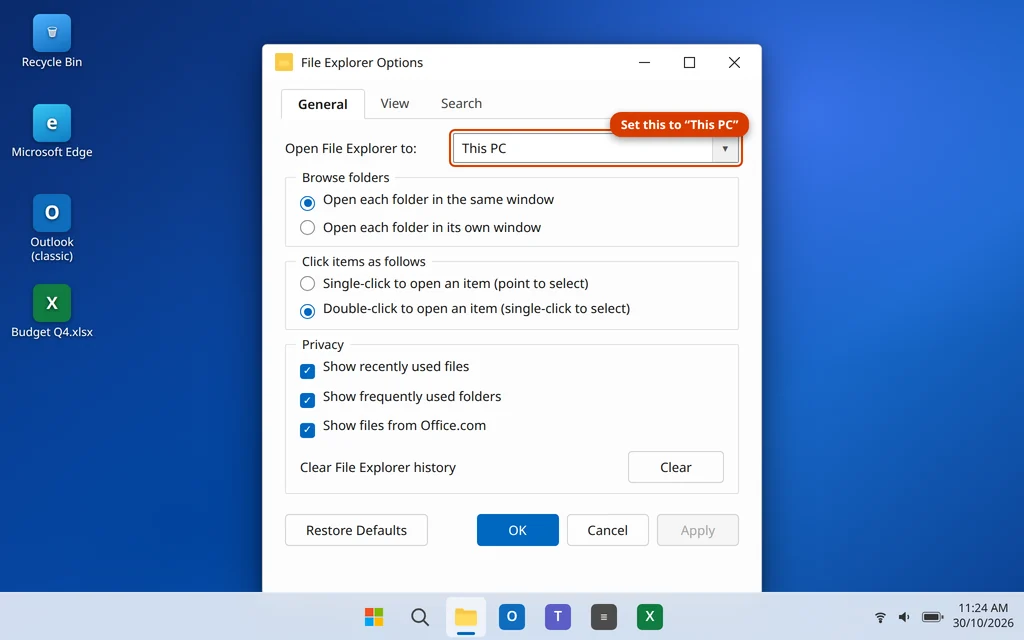This screenshot has height=640, width=1024.
Task: Click the dark gray taskbar app icon
Action: [x=603, y=616]
